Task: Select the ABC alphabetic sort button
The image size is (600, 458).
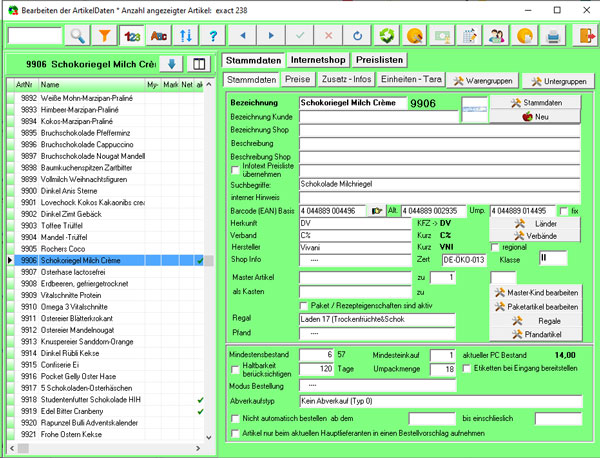Action: pos(158,36)
